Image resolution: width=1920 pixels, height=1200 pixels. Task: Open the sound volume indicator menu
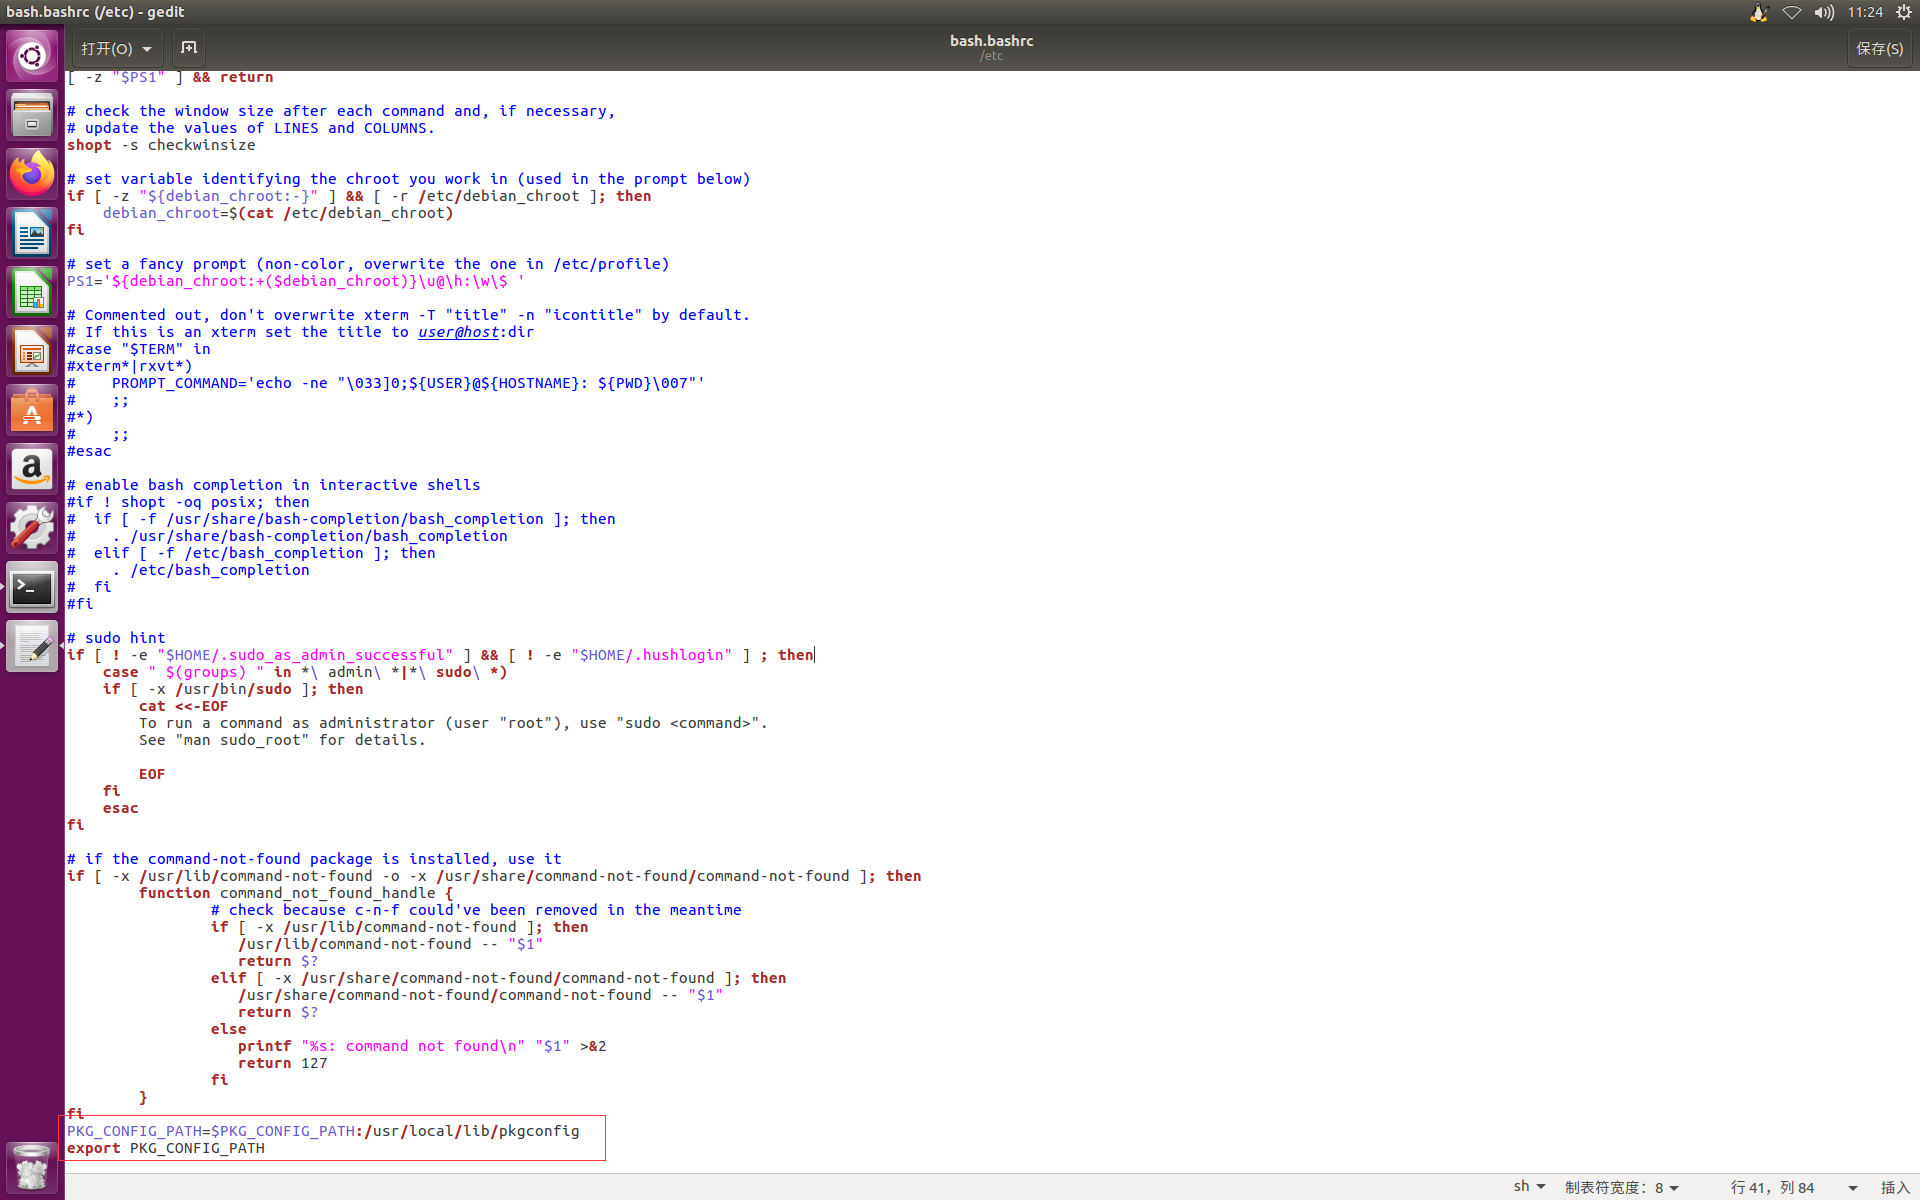[x=1824, y=12]
